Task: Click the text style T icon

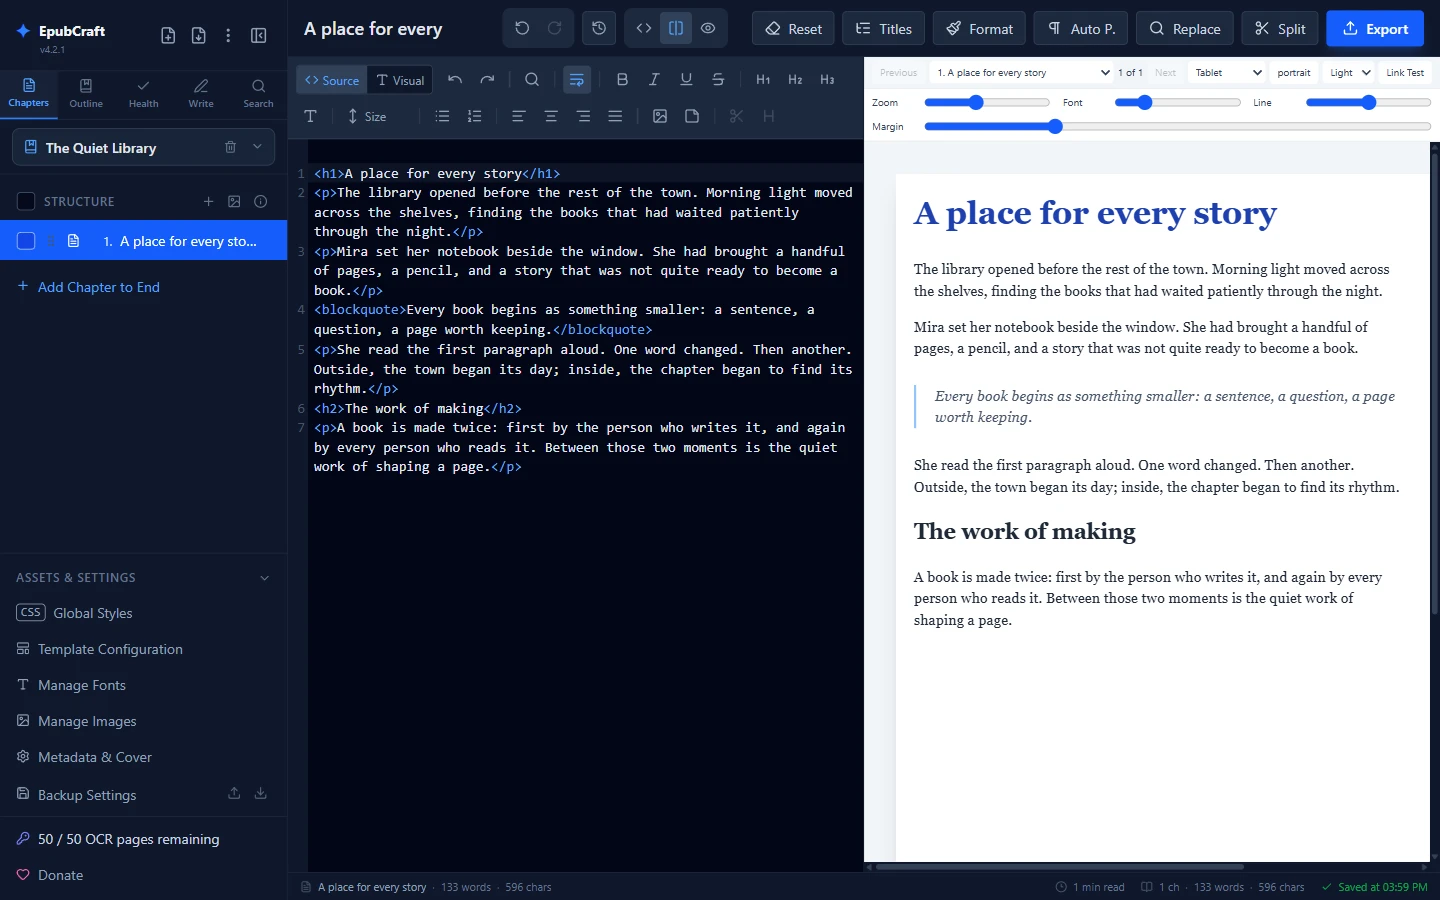Action: tap(310, 116)
